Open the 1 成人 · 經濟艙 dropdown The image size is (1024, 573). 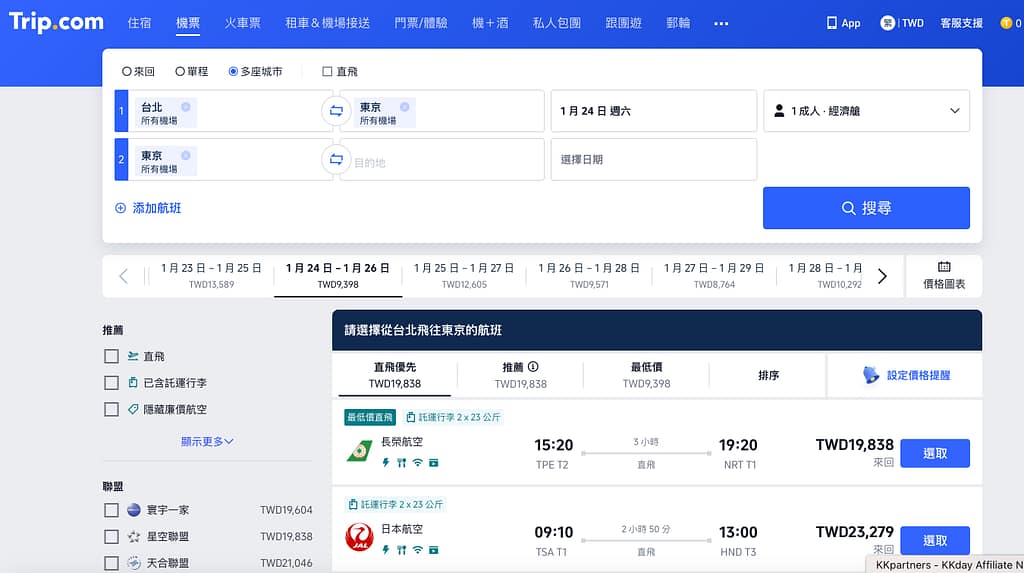[x=866, y=111]
